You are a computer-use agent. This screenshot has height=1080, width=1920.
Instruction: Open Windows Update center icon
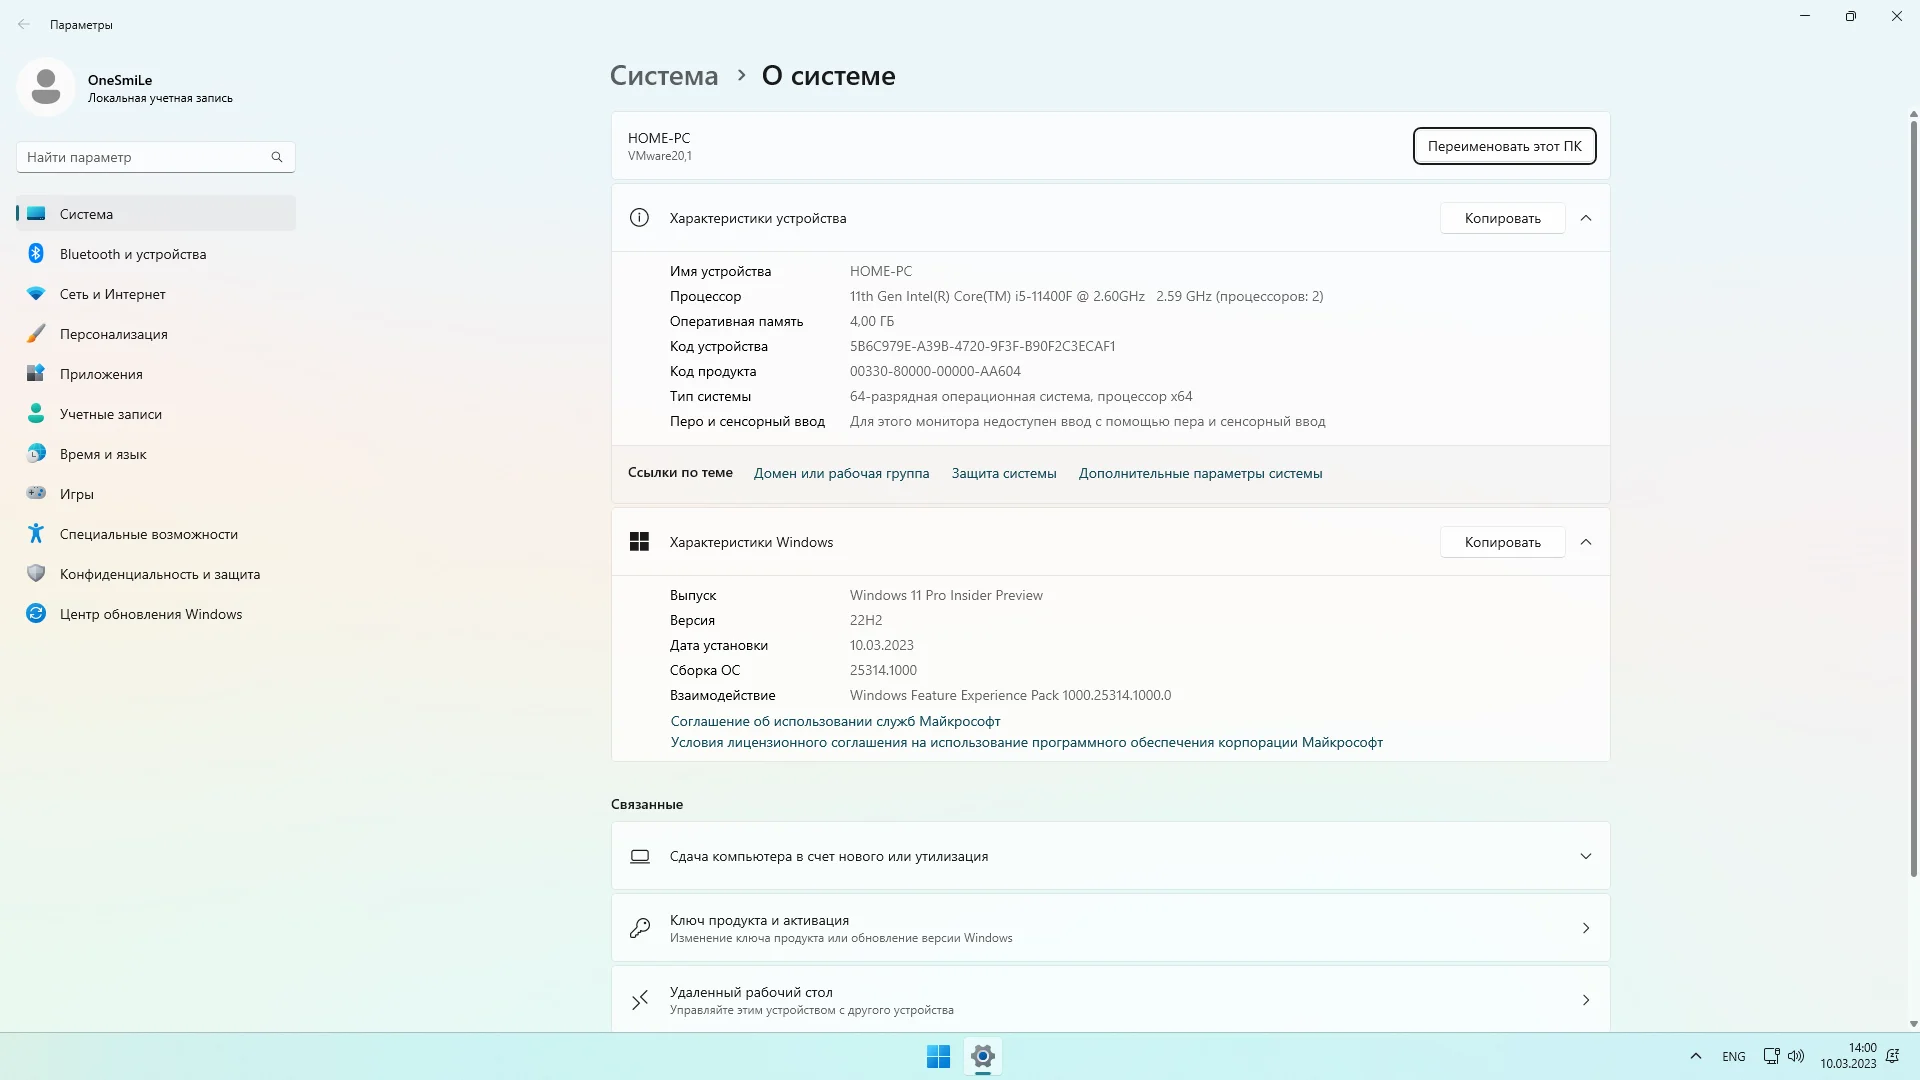[36, 614]
